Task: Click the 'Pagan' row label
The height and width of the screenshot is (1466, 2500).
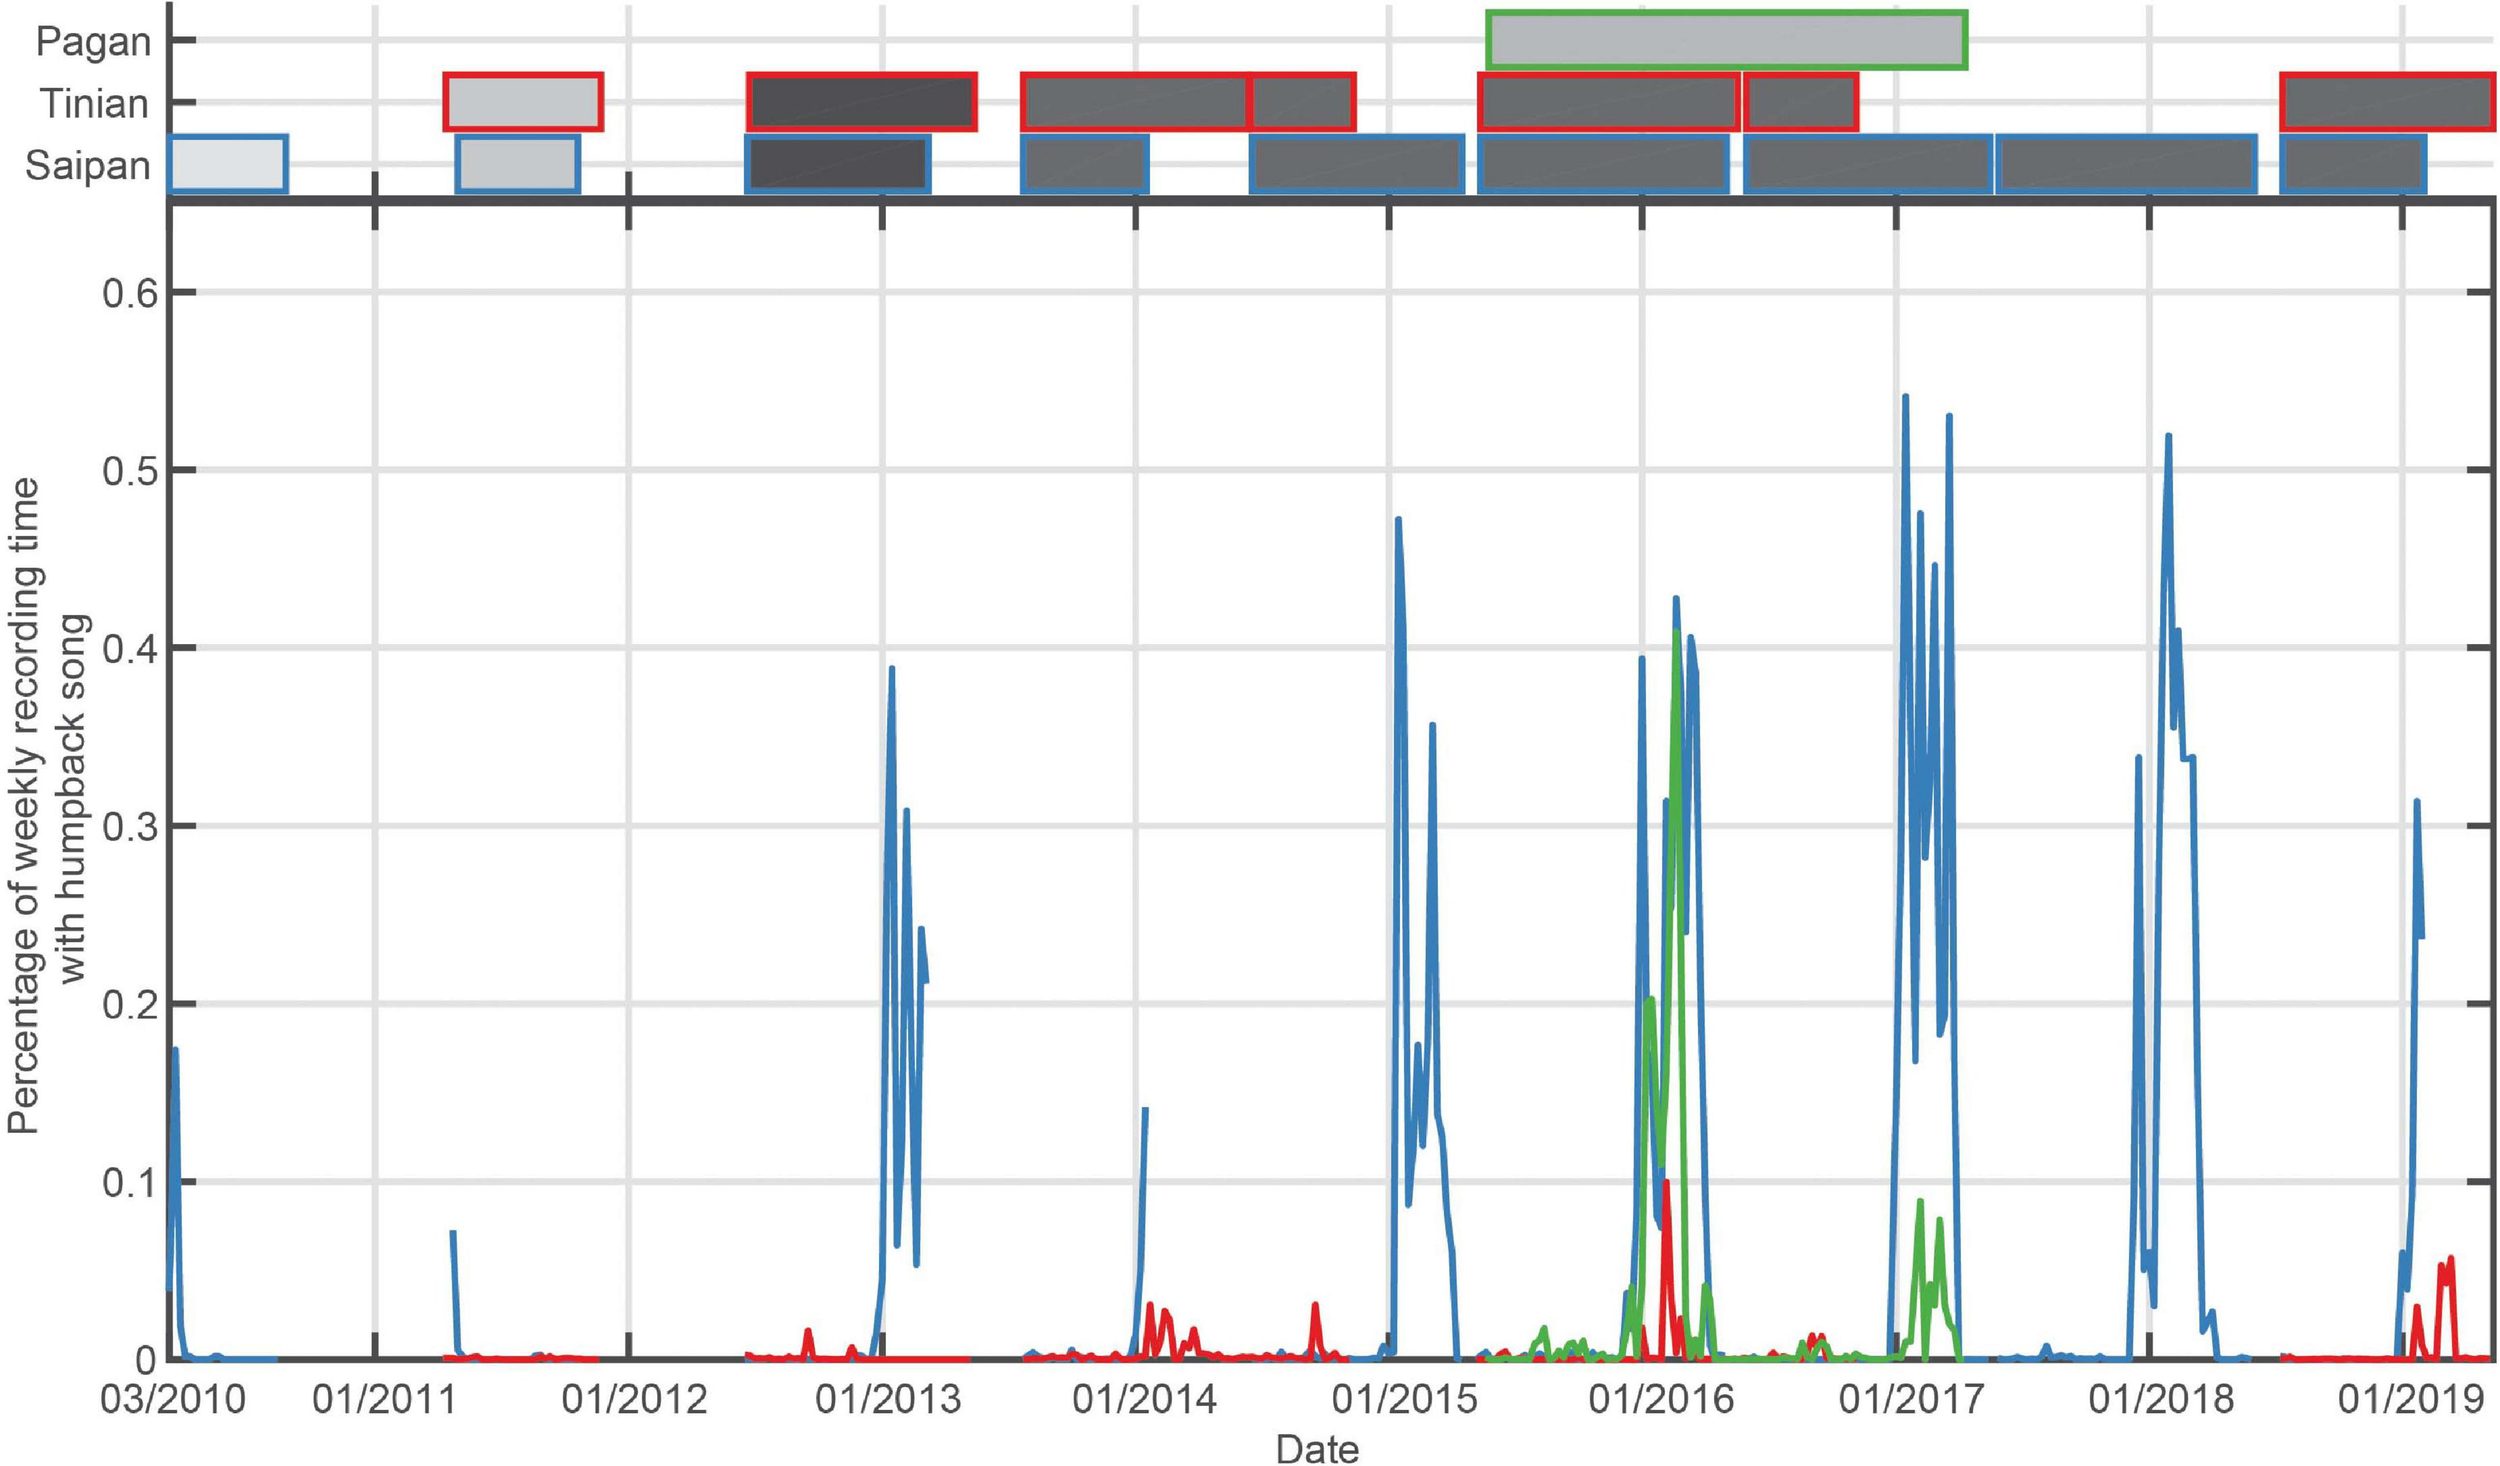Action: point(93,42)
